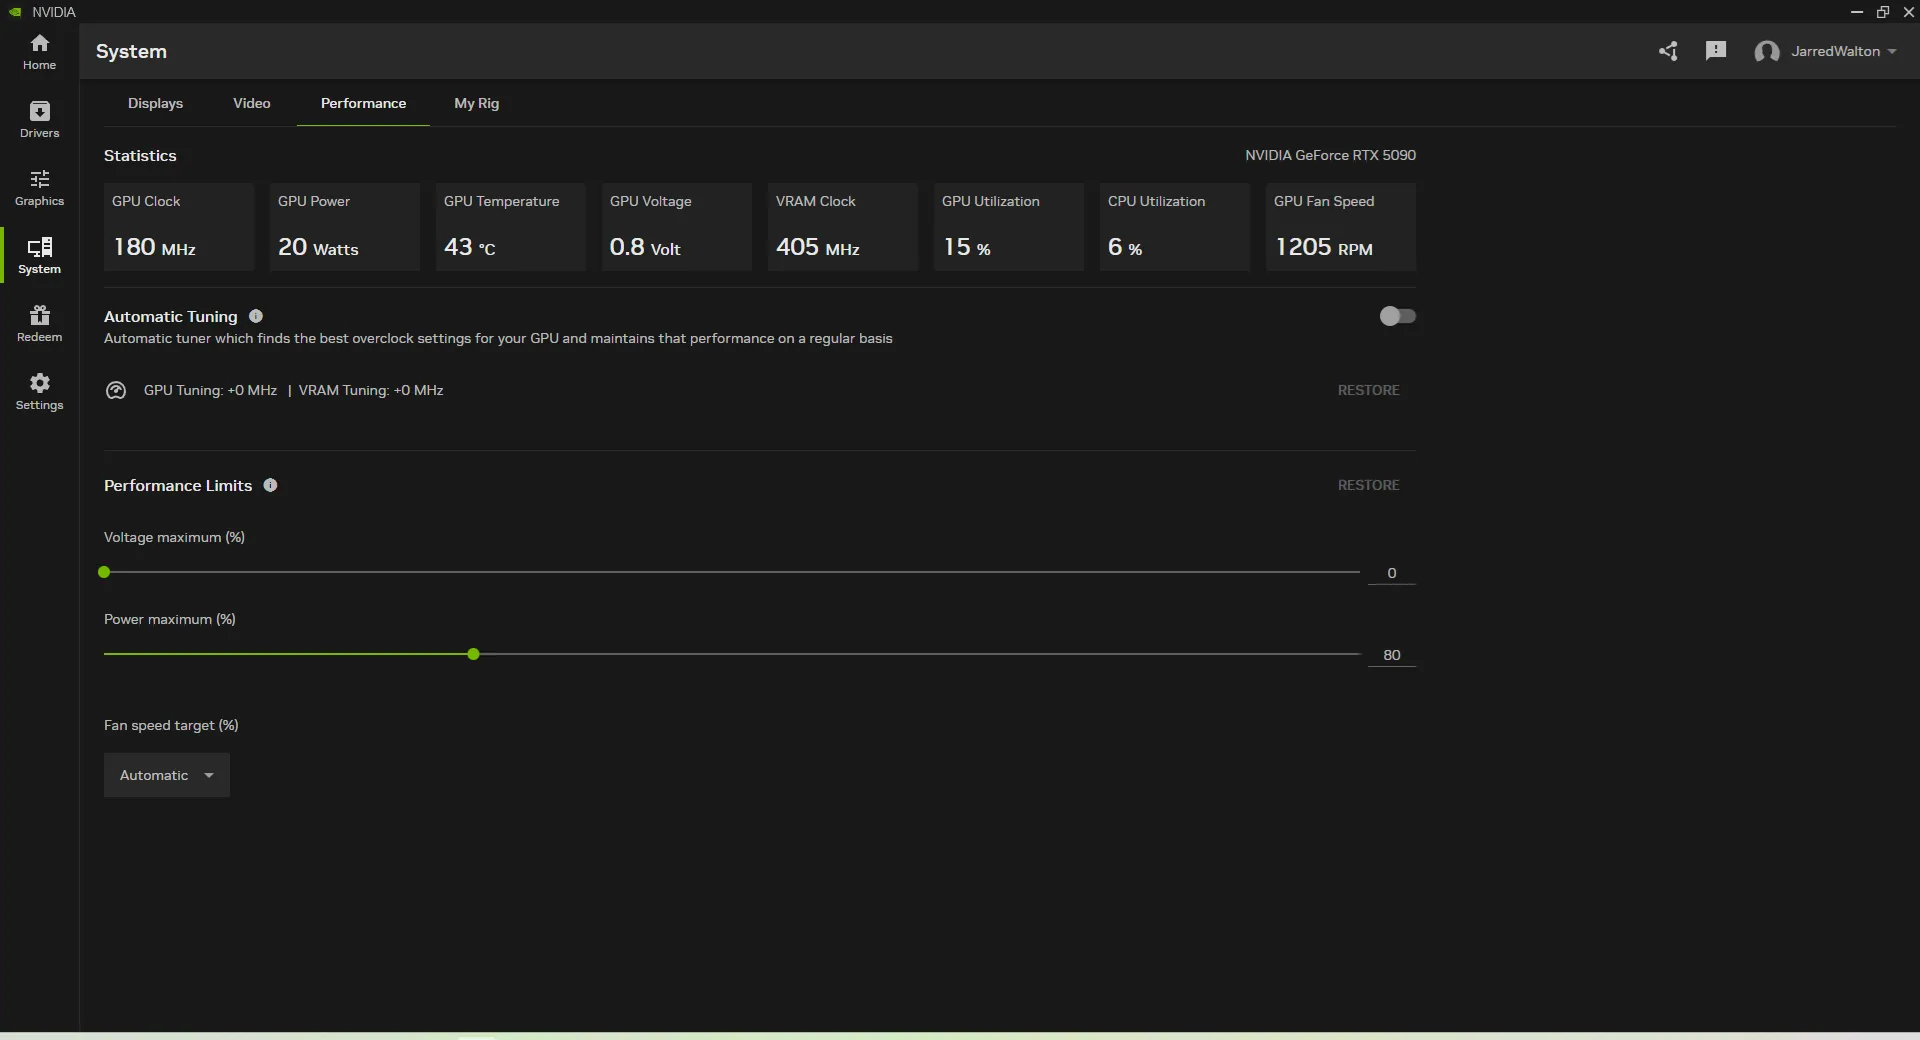The image size is (1920, 1040).
Task: Select the Performance tab
Action: [363, 103]
